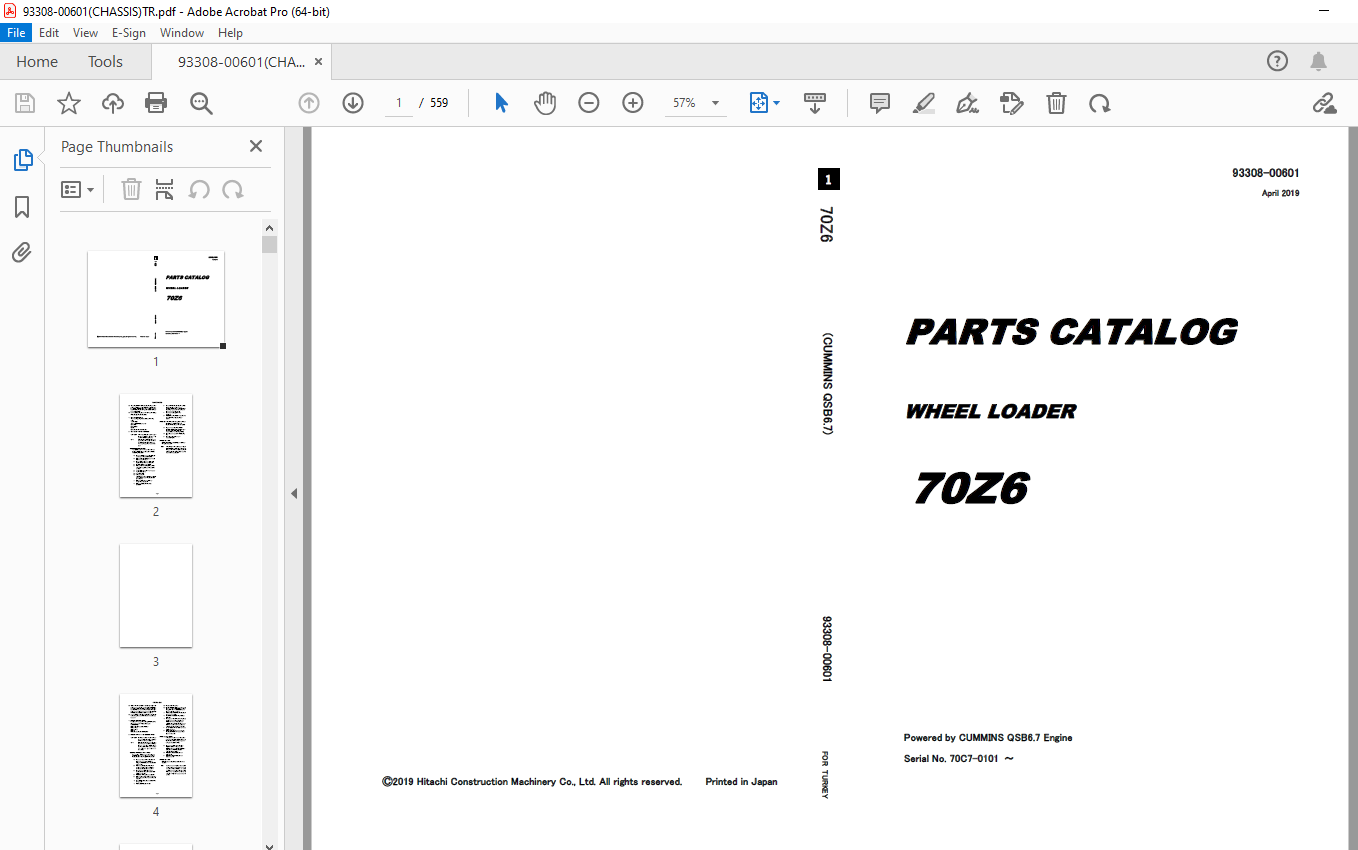This screenshot has width=1358, height=850.
Task: Print the document with the printer icon
Action: pyautogui.click(x=156, y=103)
